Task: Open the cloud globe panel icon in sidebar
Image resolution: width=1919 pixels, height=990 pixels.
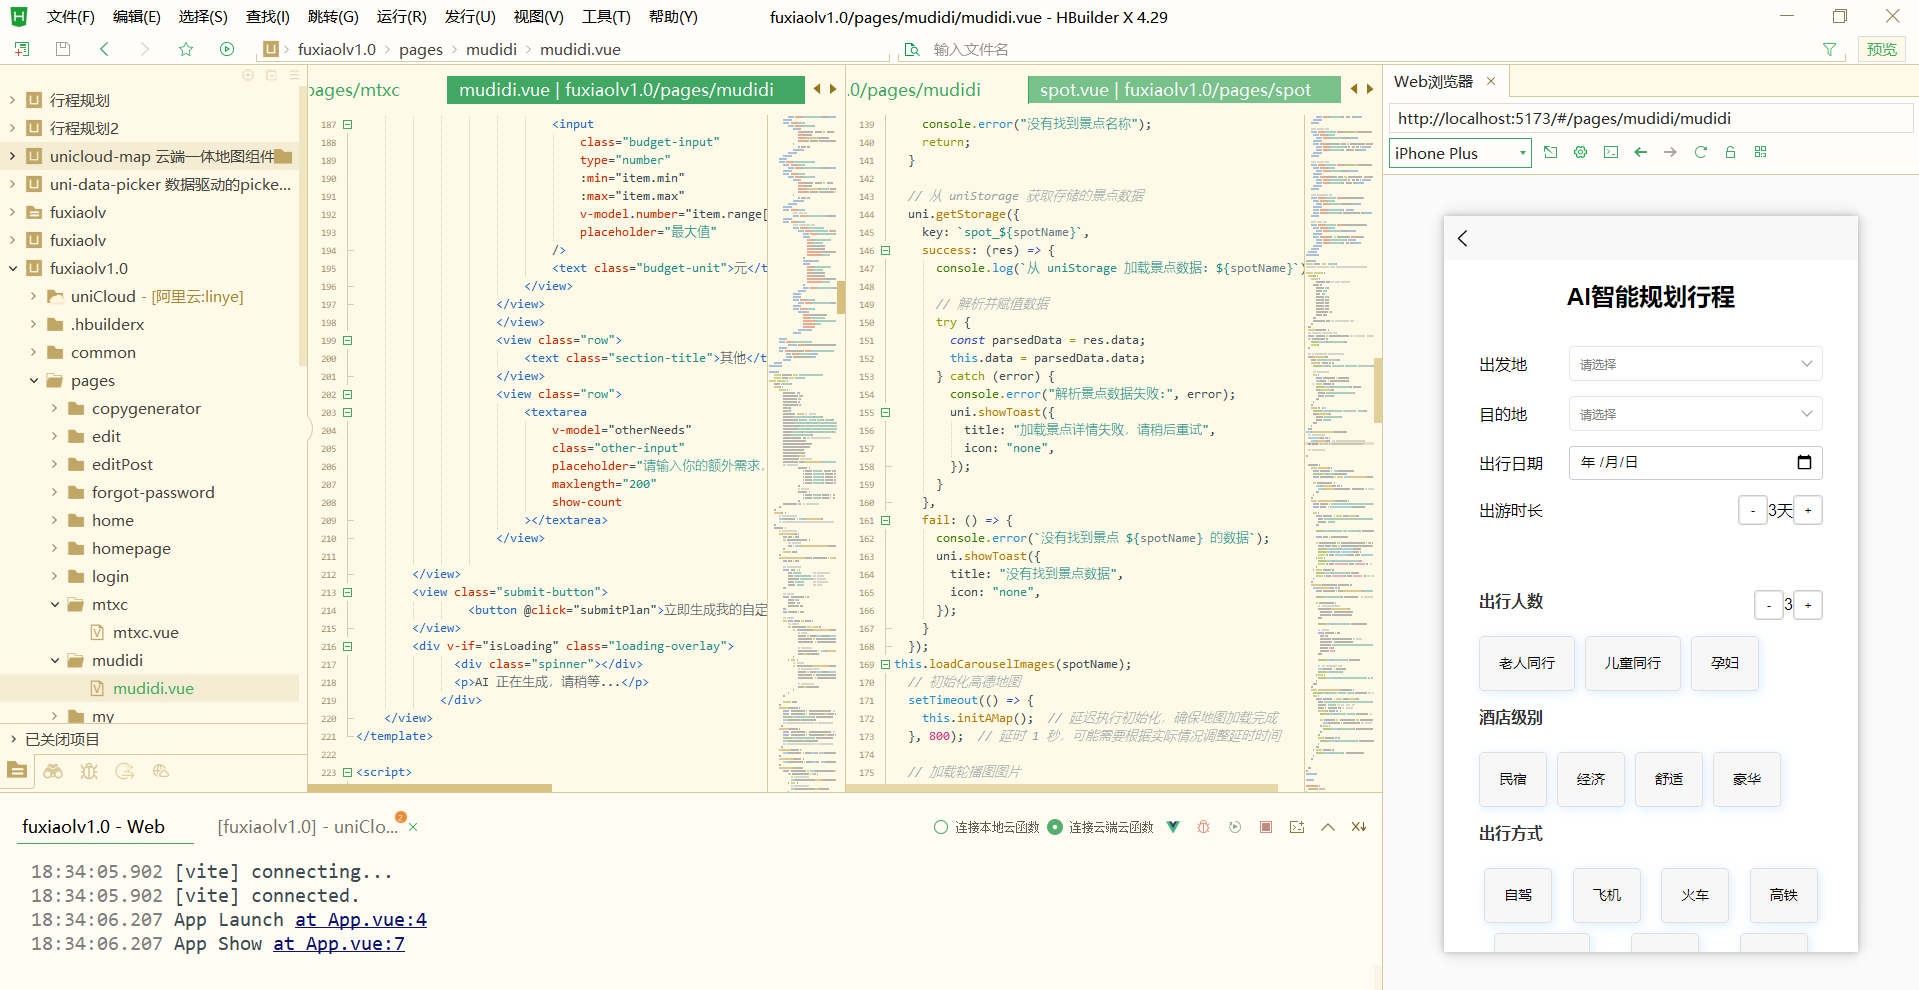Action: (x=161, y=771)
